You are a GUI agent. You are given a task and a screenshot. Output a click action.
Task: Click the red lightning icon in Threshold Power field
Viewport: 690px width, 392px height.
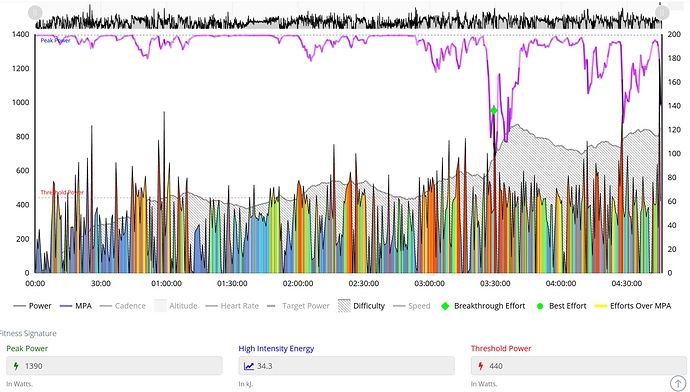click(481, 366)
